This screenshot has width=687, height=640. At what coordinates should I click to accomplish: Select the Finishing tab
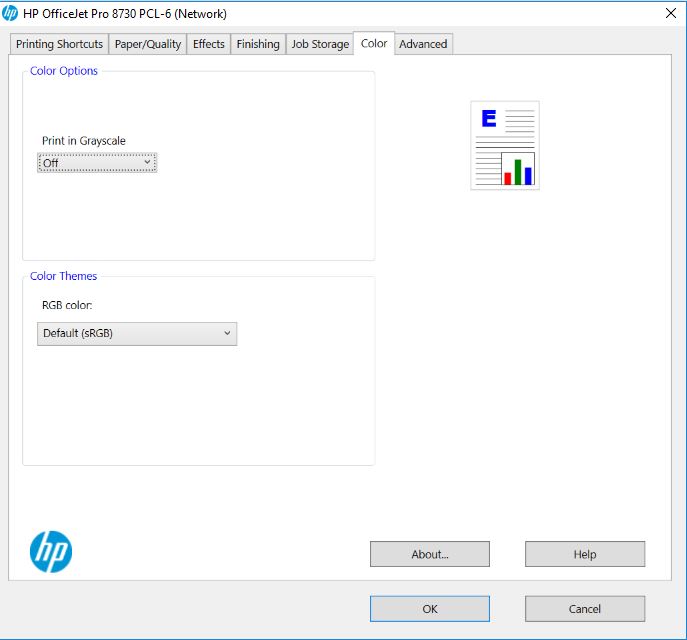(258, 44)
